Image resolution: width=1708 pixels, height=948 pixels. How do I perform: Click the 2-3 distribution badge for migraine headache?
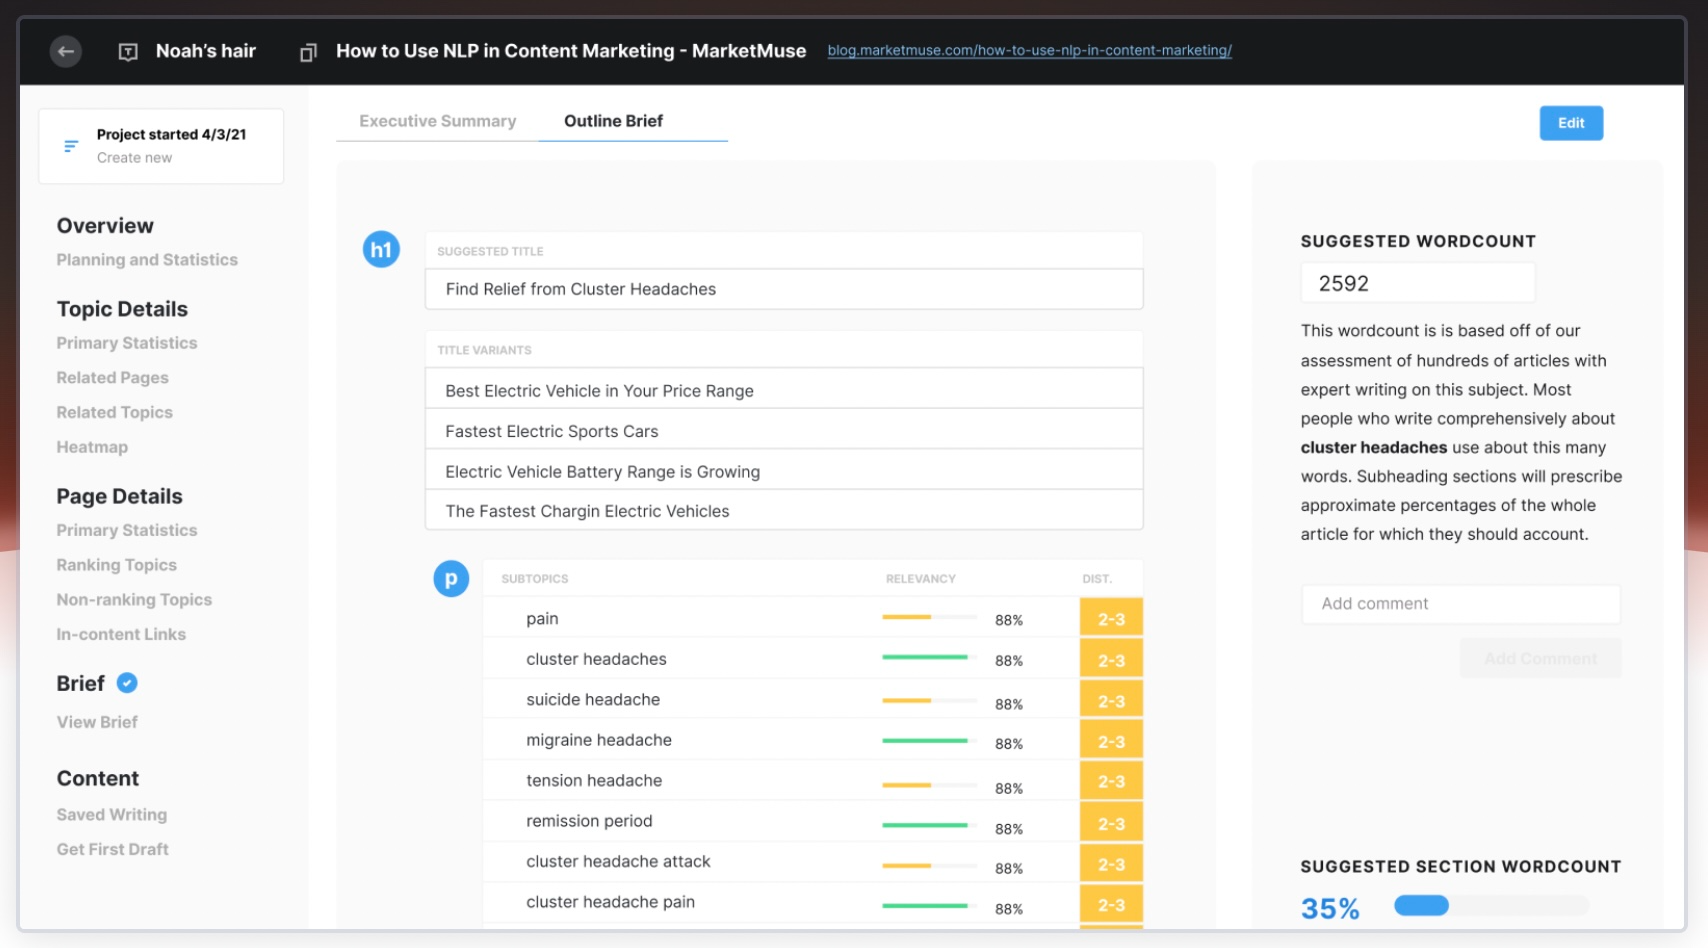tap(1111, 741)
